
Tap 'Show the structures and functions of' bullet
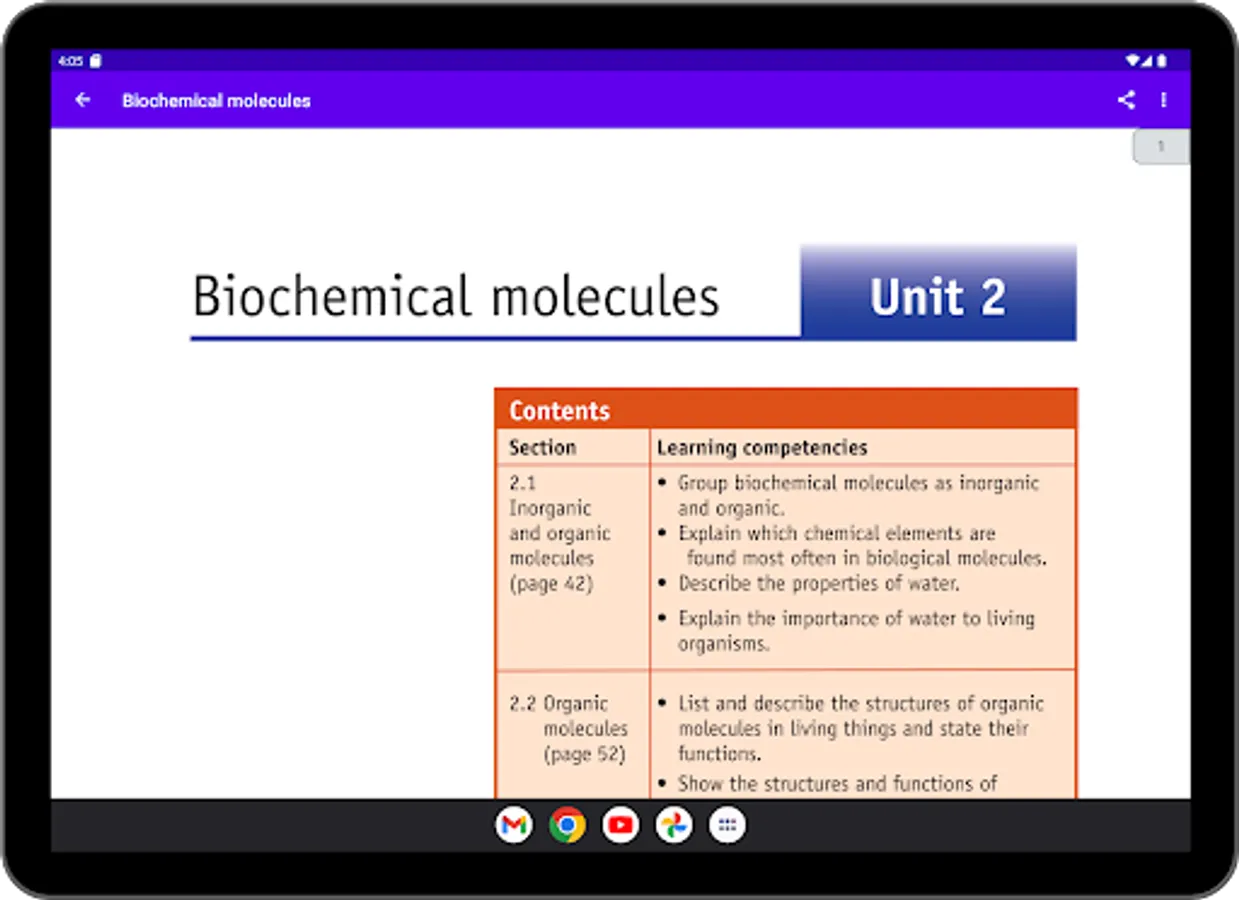click(828, 784)
